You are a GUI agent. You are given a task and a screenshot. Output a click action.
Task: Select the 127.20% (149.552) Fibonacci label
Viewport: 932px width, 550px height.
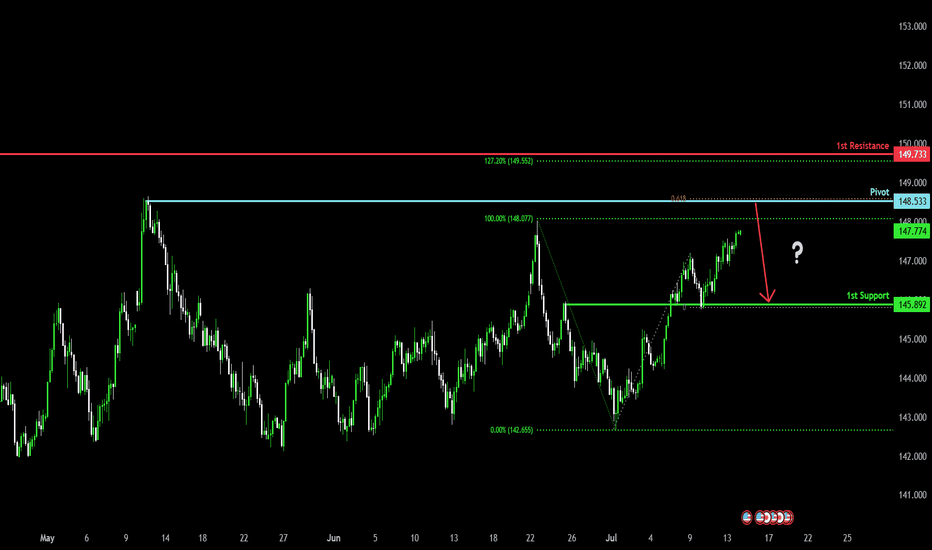(x=509, y=161)
